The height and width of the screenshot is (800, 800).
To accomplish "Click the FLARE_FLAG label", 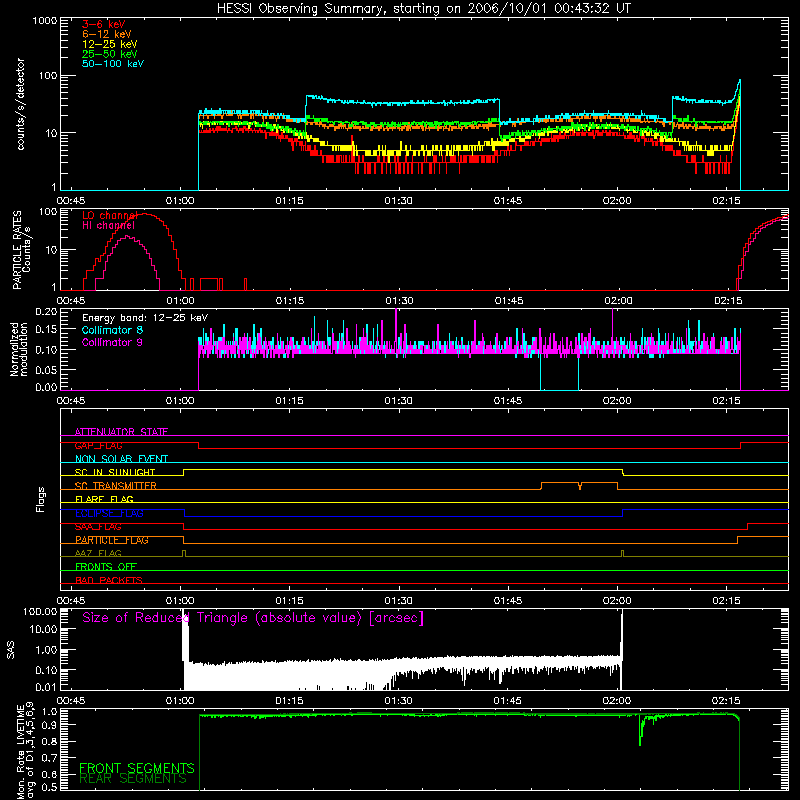I will pos(104,499).
